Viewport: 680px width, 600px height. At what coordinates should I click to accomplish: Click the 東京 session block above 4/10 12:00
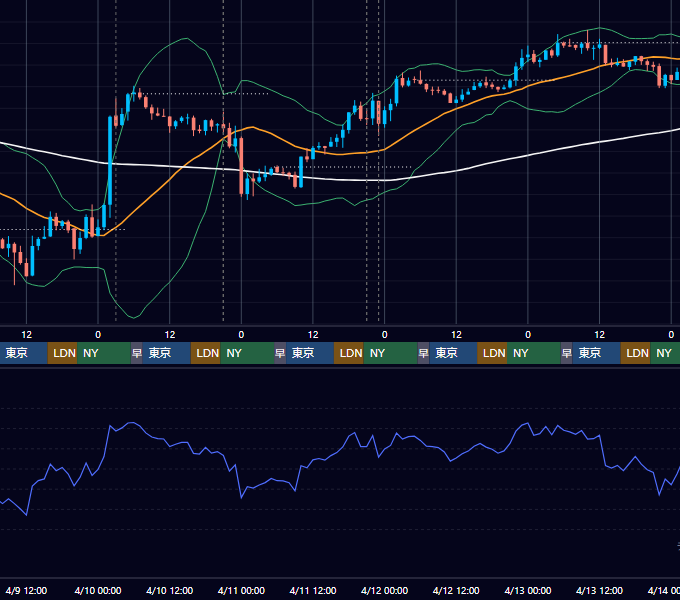(167, 353)
